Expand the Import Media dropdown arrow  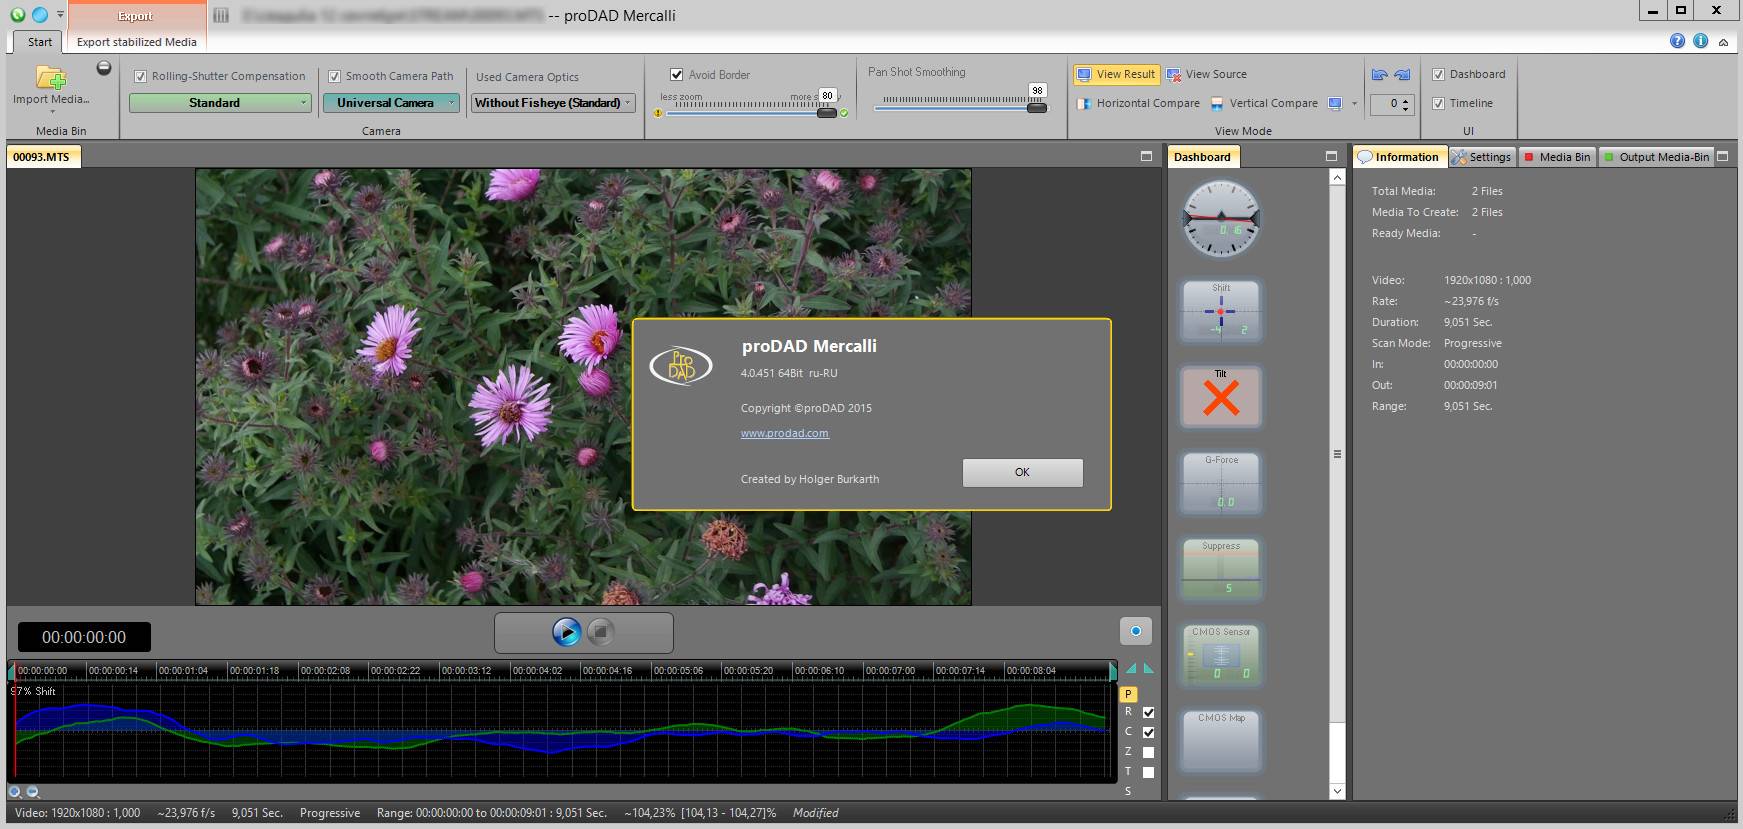pos(51,112)
